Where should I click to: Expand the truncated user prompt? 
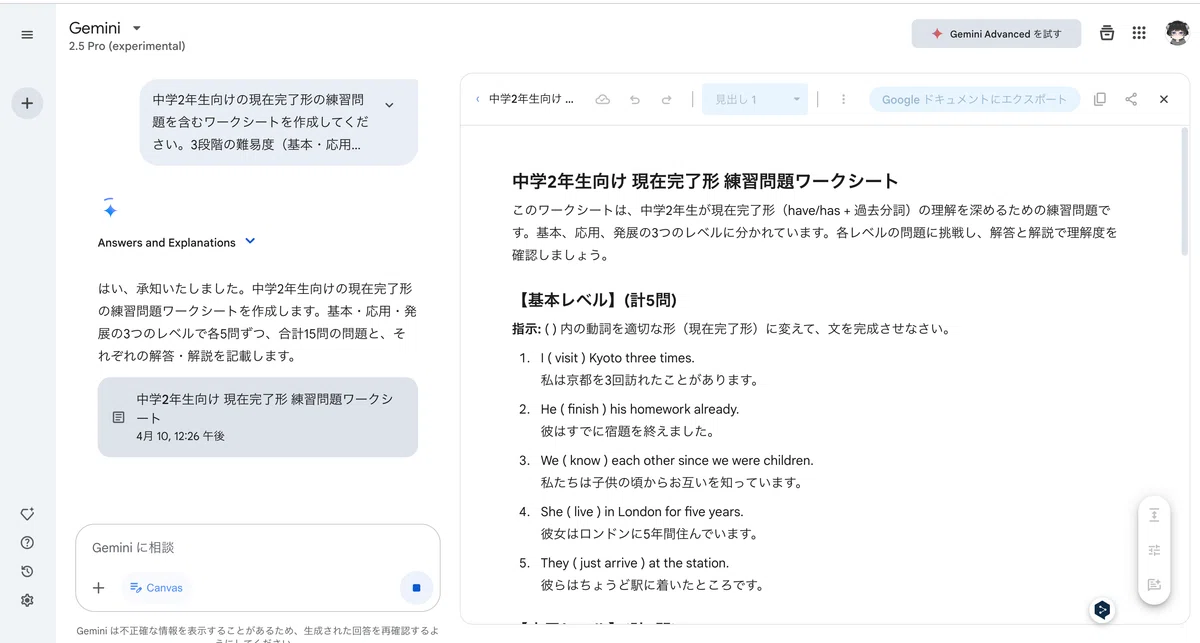click(x=389, y=105)
